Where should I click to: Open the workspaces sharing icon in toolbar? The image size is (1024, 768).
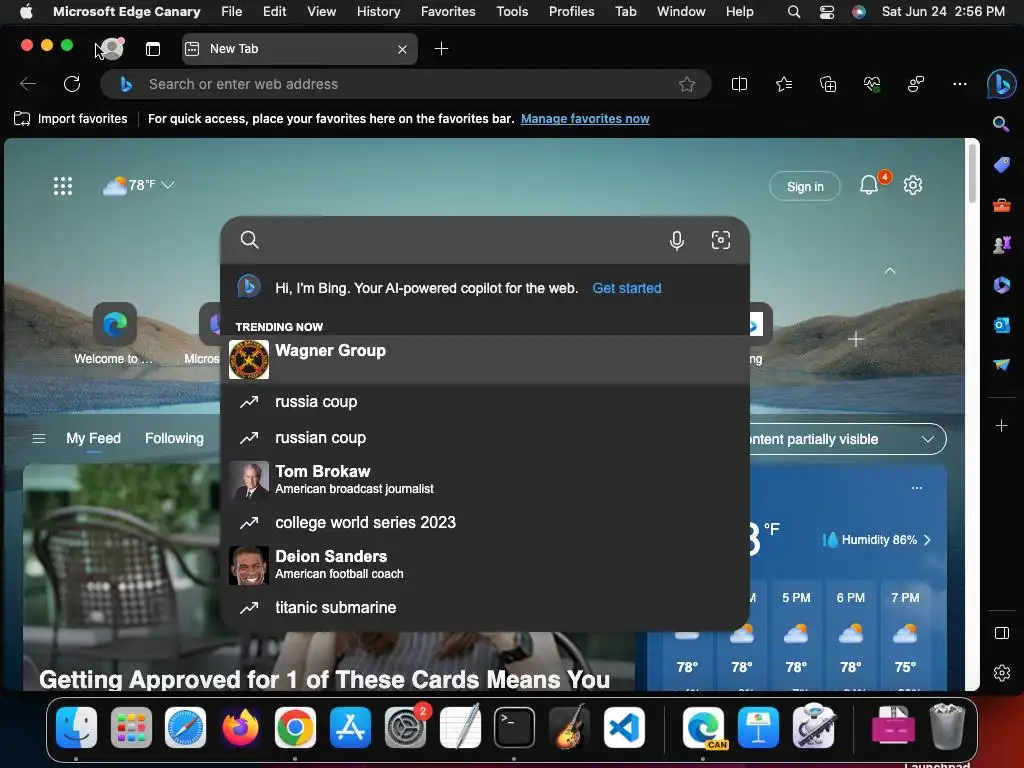click(x=916, y=84)
